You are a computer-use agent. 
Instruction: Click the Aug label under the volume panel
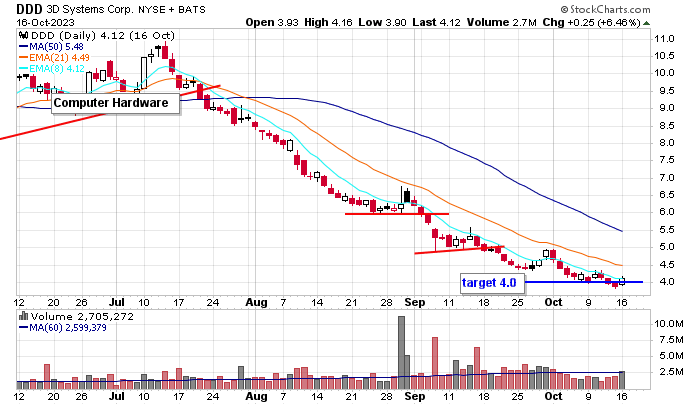click(256, 396)
